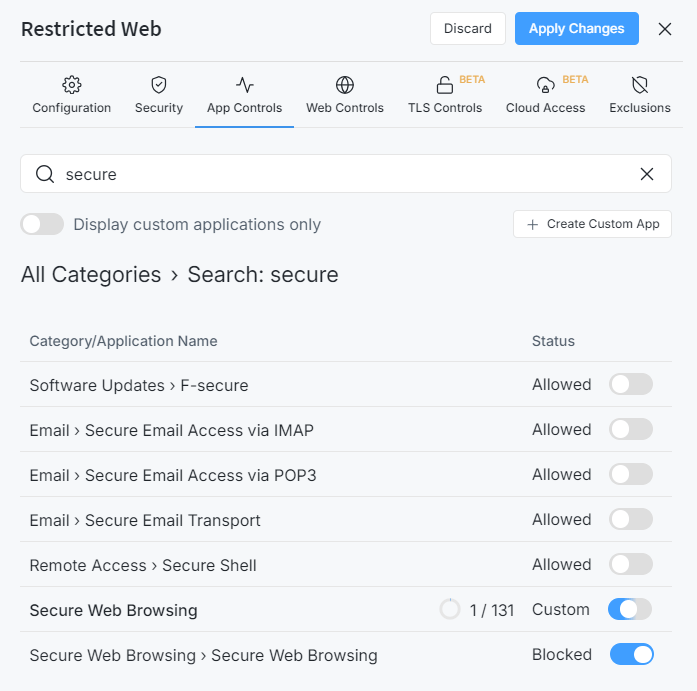697x691 pixels.
Task: Toggle F-secure status switch
Action: tap(631, 384)
